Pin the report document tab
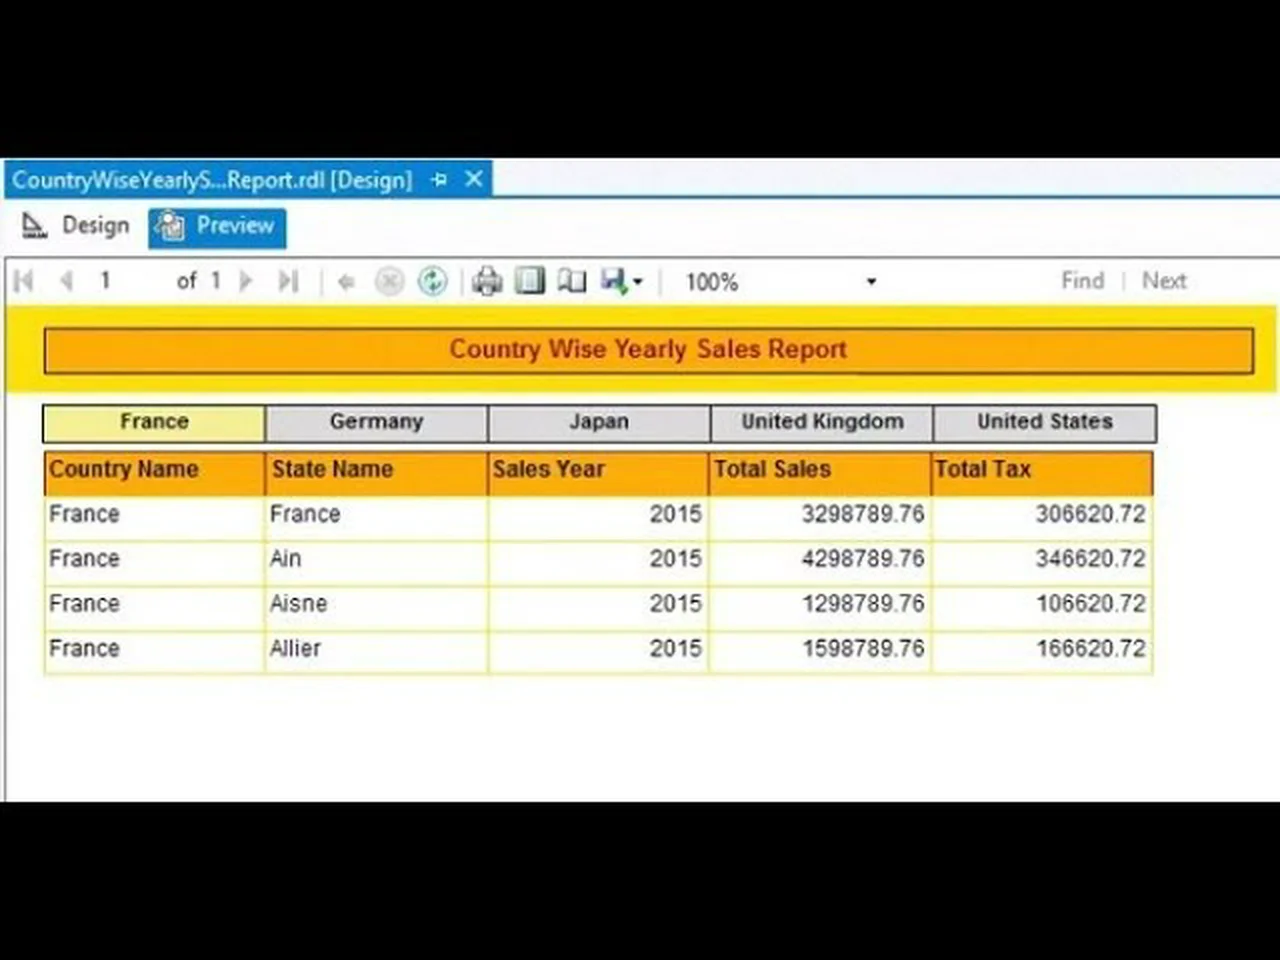Viewport: 1280px width, 960px height. (439, 180)
